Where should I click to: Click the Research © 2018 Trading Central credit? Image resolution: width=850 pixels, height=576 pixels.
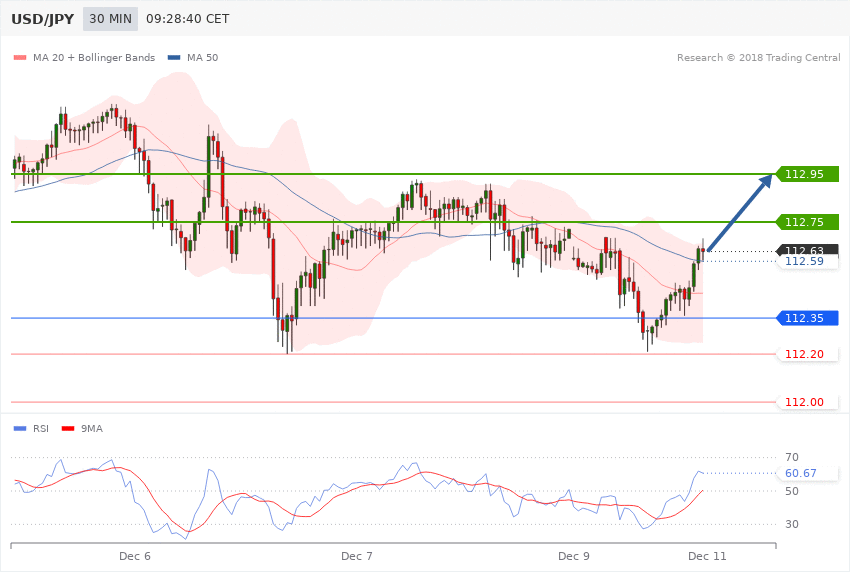point(758,57)
